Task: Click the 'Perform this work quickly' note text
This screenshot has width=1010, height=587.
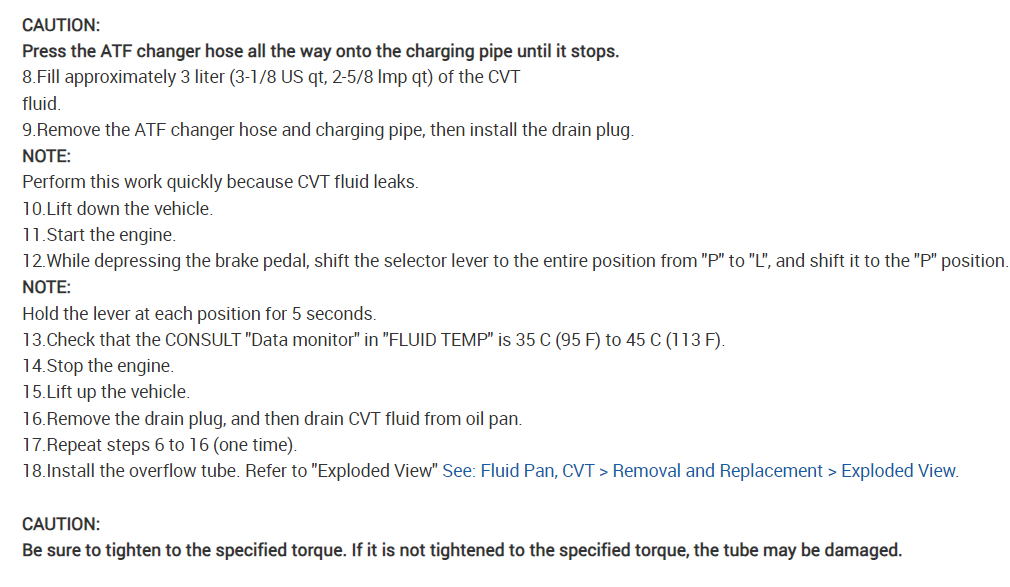Action: click(220, 182)
